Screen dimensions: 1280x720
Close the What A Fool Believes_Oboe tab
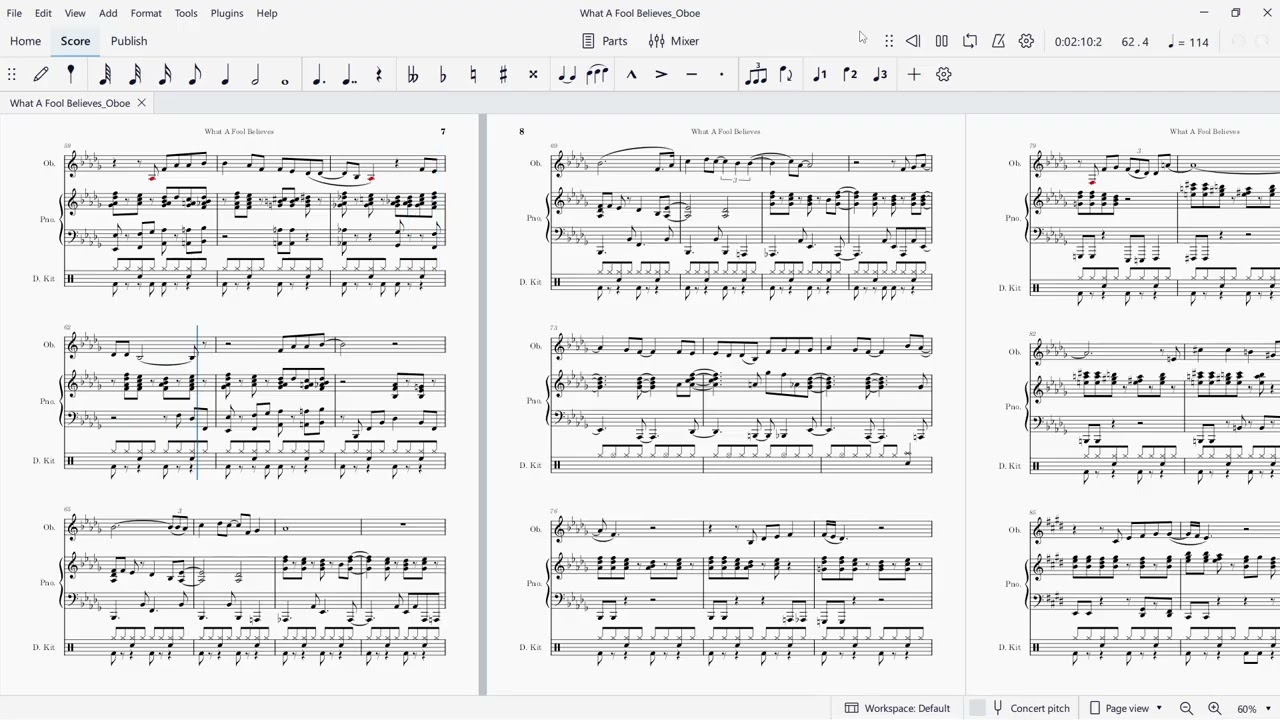(x=141, y=103)
